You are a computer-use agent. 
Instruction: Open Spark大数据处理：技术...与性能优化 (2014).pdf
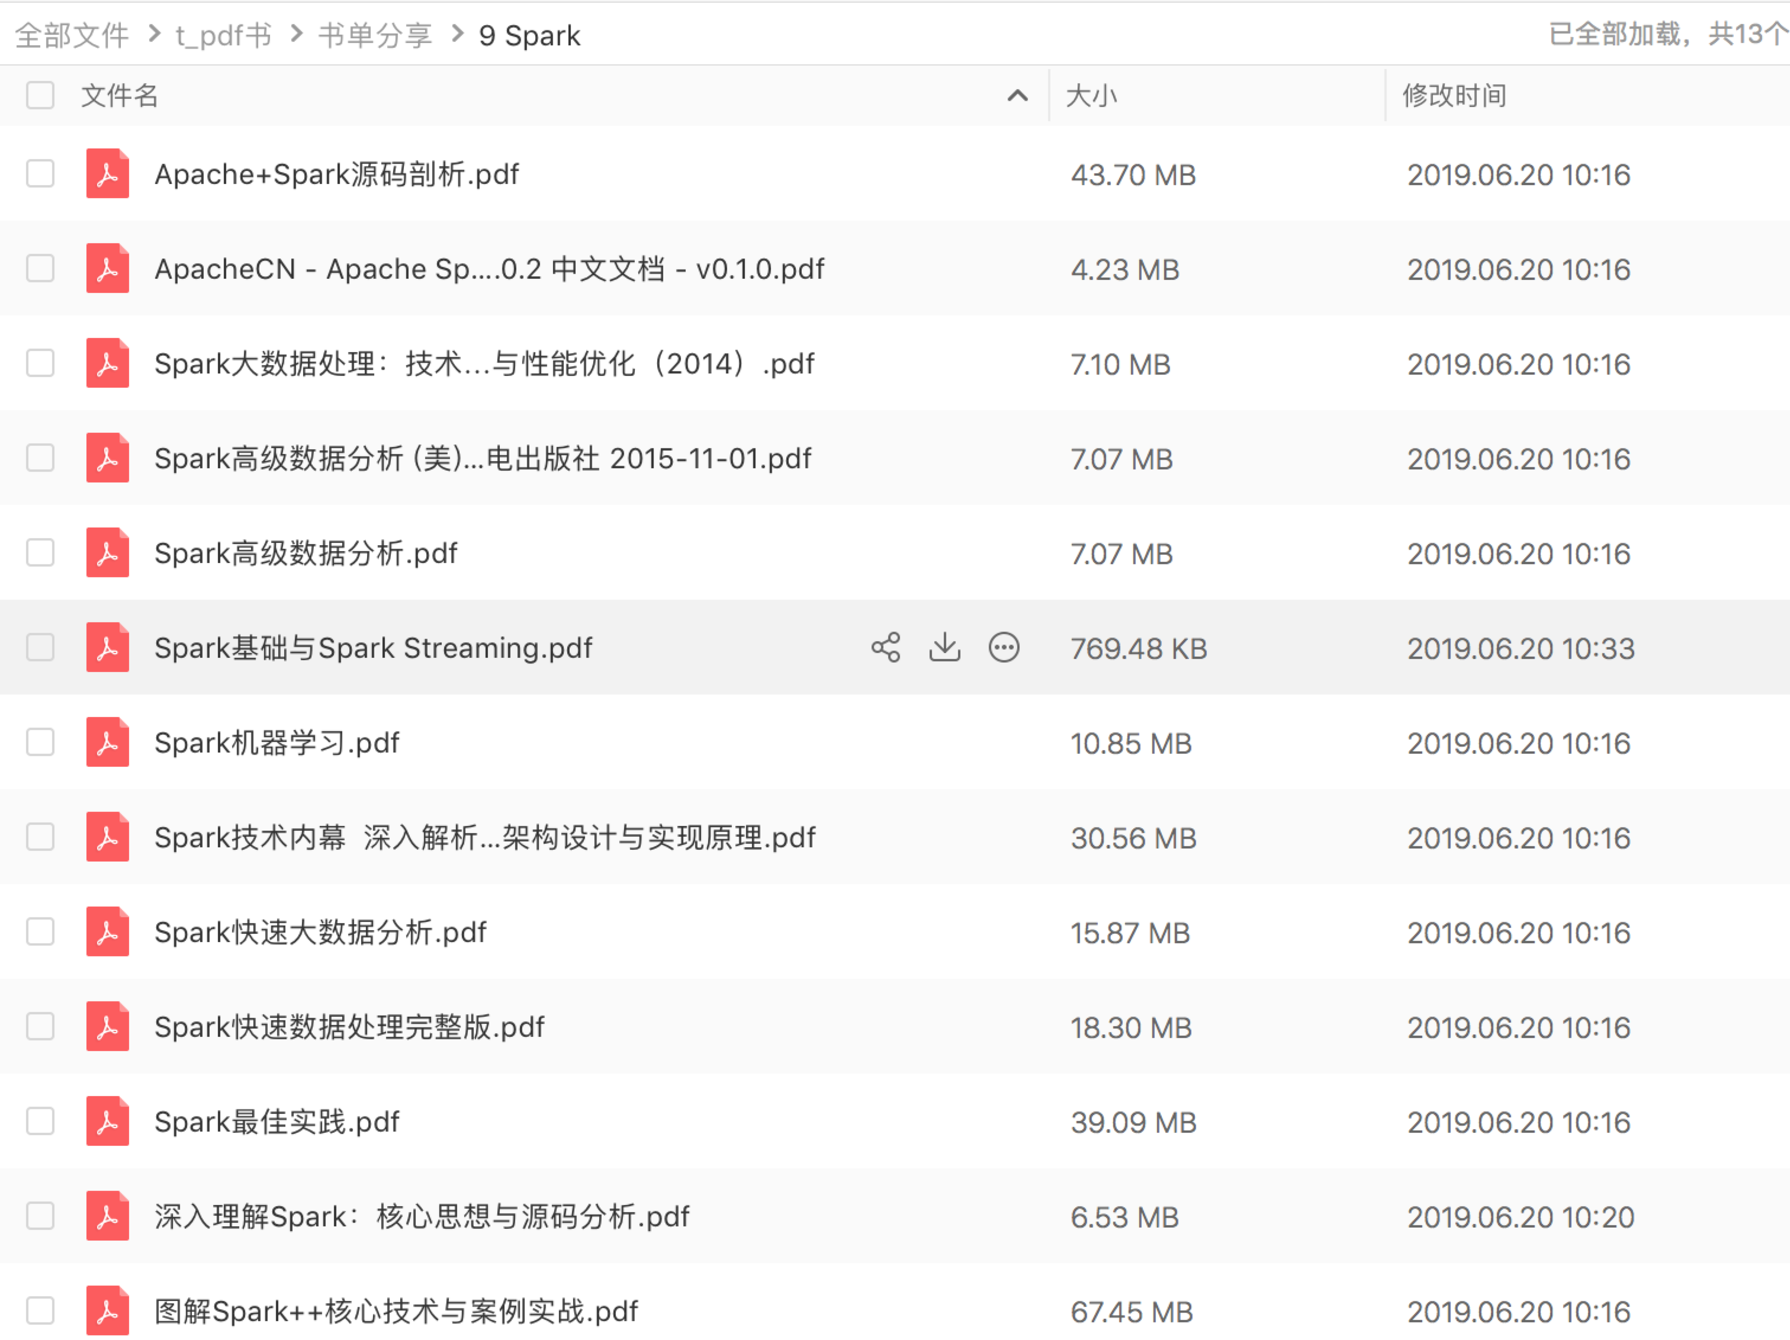click(485, 363)
